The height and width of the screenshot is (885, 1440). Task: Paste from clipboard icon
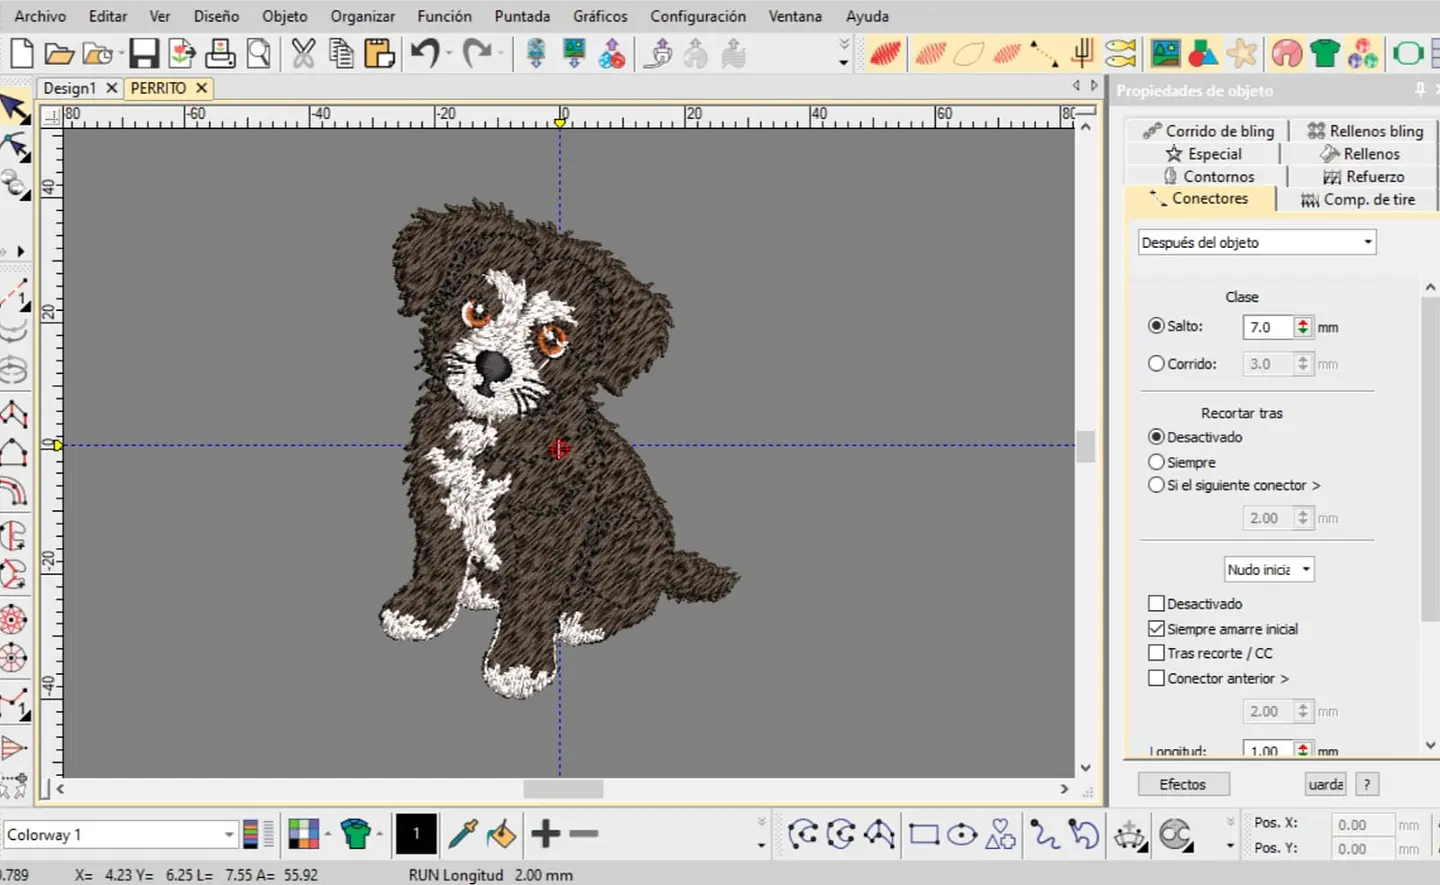pos(379,53)
